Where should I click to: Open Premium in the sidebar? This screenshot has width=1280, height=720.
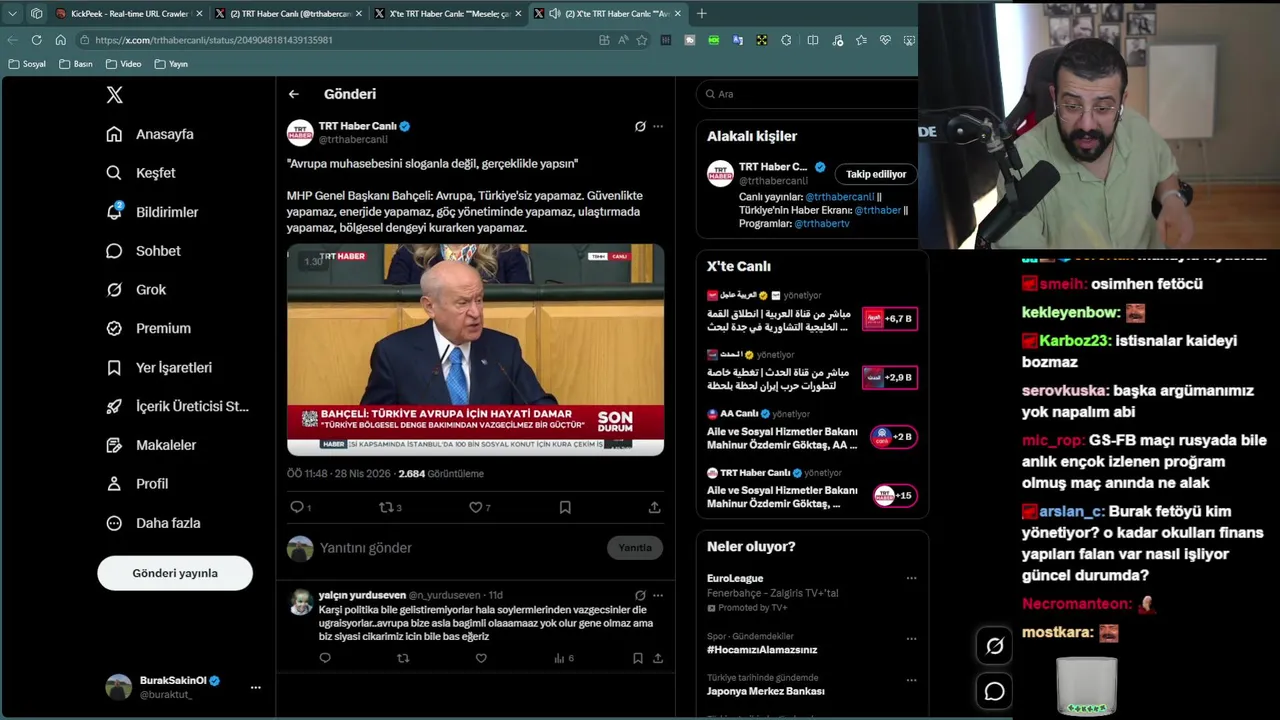(148, 328)
